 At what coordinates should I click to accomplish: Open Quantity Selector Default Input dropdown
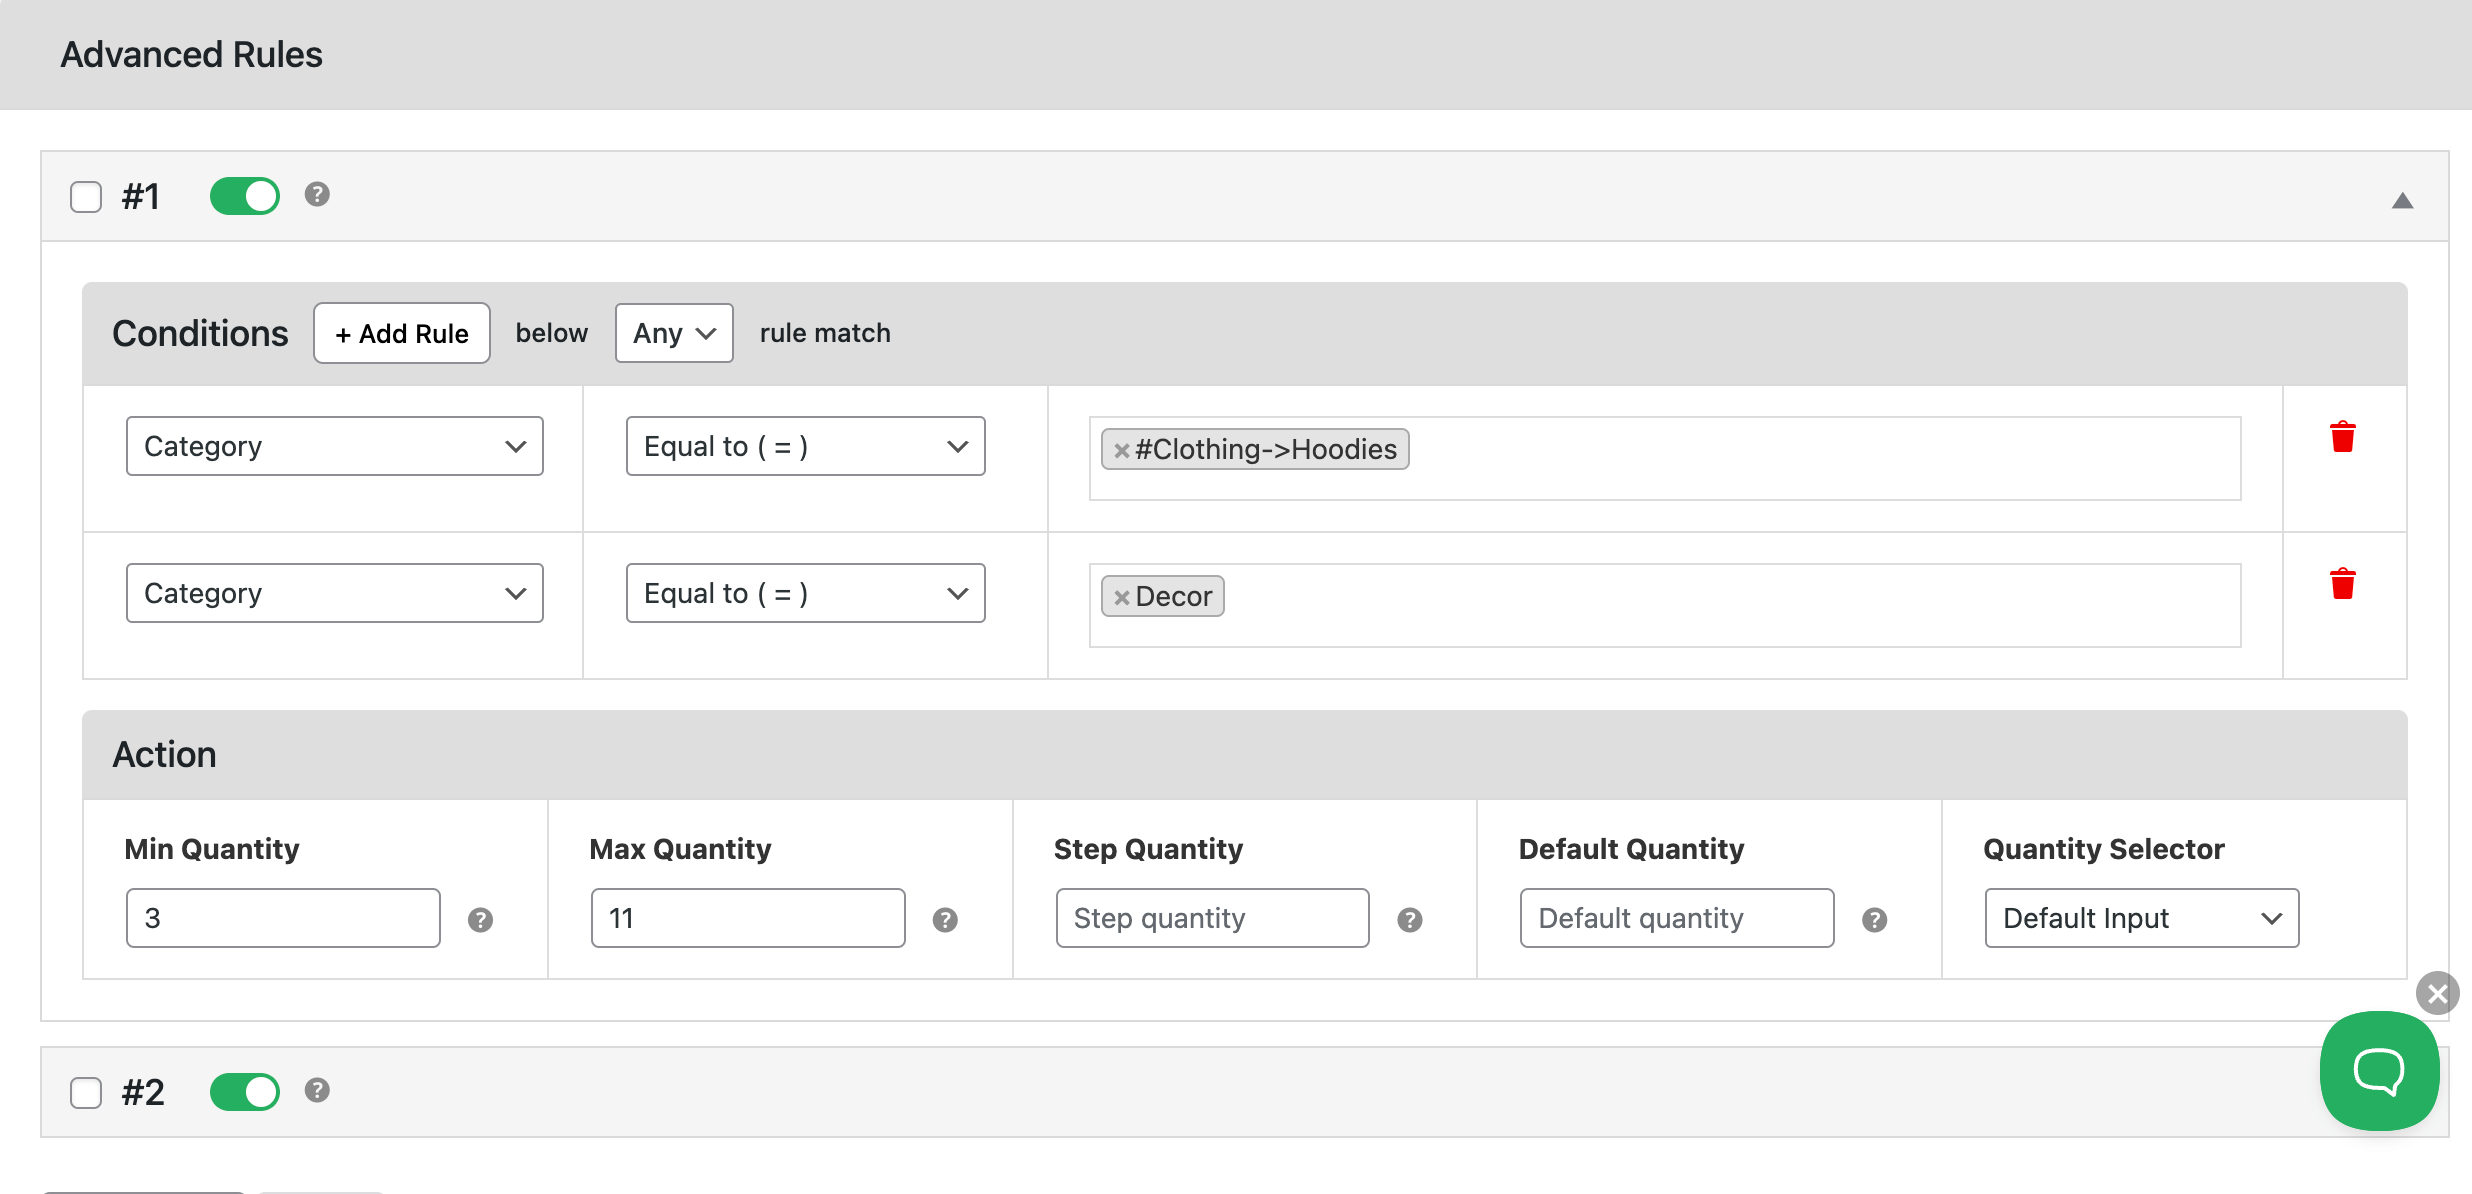coord(2142,918)
